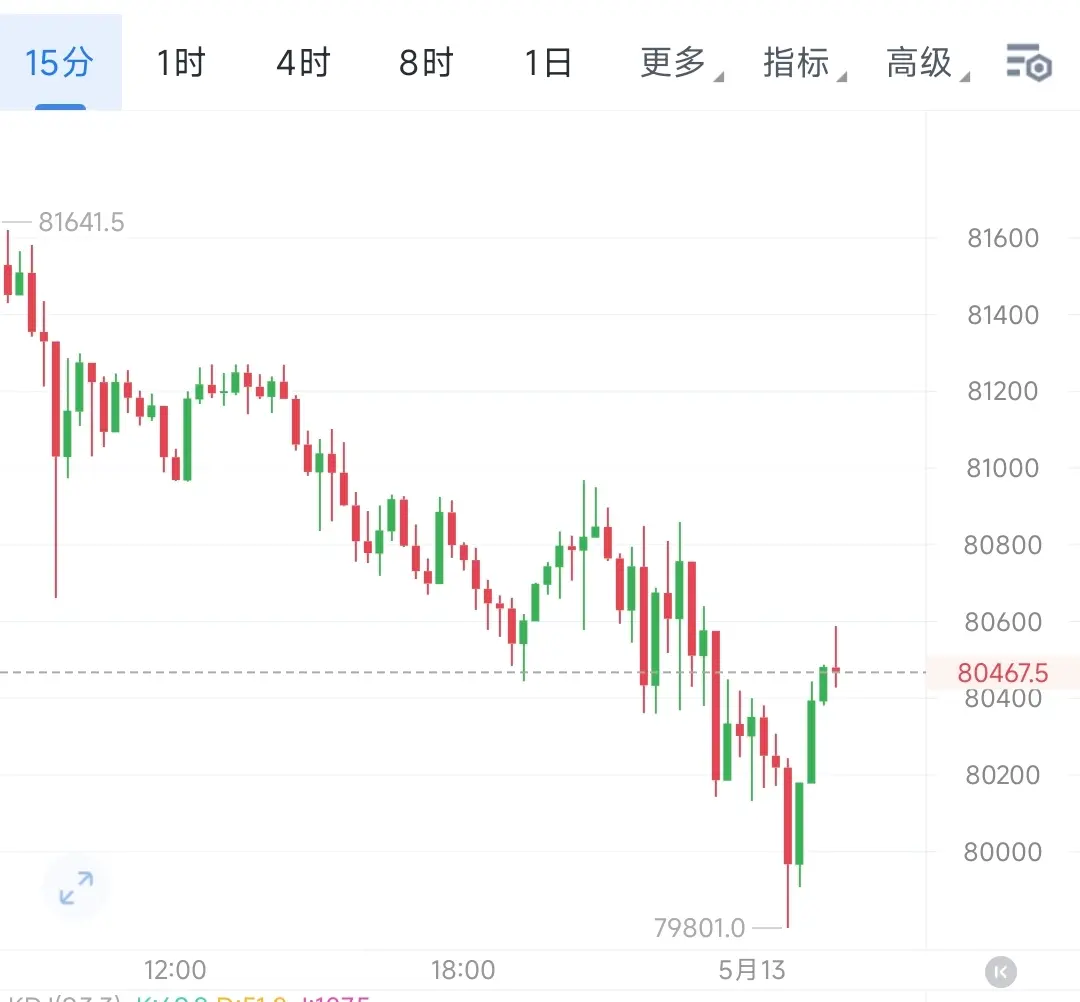Click the 12:00 time axis label
Viewport: 1080px width, 1002px height.
click(x=175, y=970)
